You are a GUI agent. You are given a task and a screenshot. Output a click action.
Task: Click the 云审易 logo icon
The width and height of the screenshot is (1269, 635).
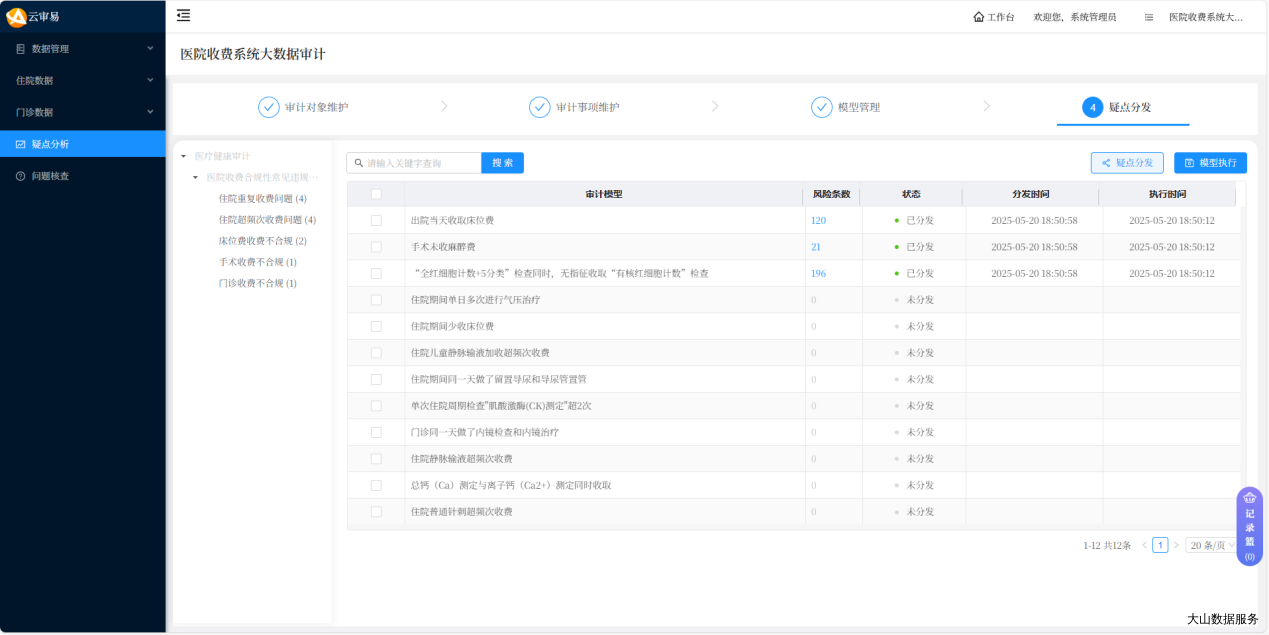pos(16,16)
